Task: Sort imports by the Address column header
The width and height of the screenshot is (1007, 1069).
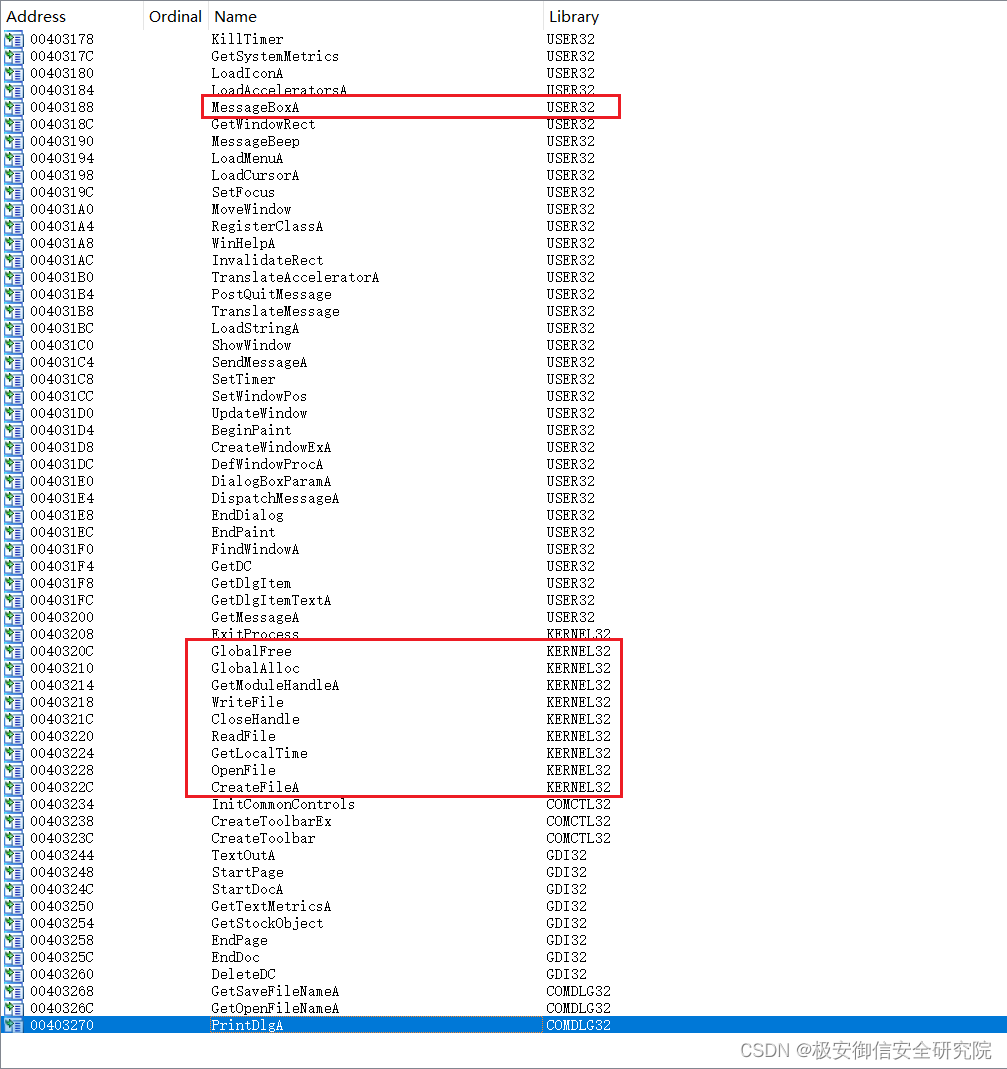Action: tap(36, 16)
